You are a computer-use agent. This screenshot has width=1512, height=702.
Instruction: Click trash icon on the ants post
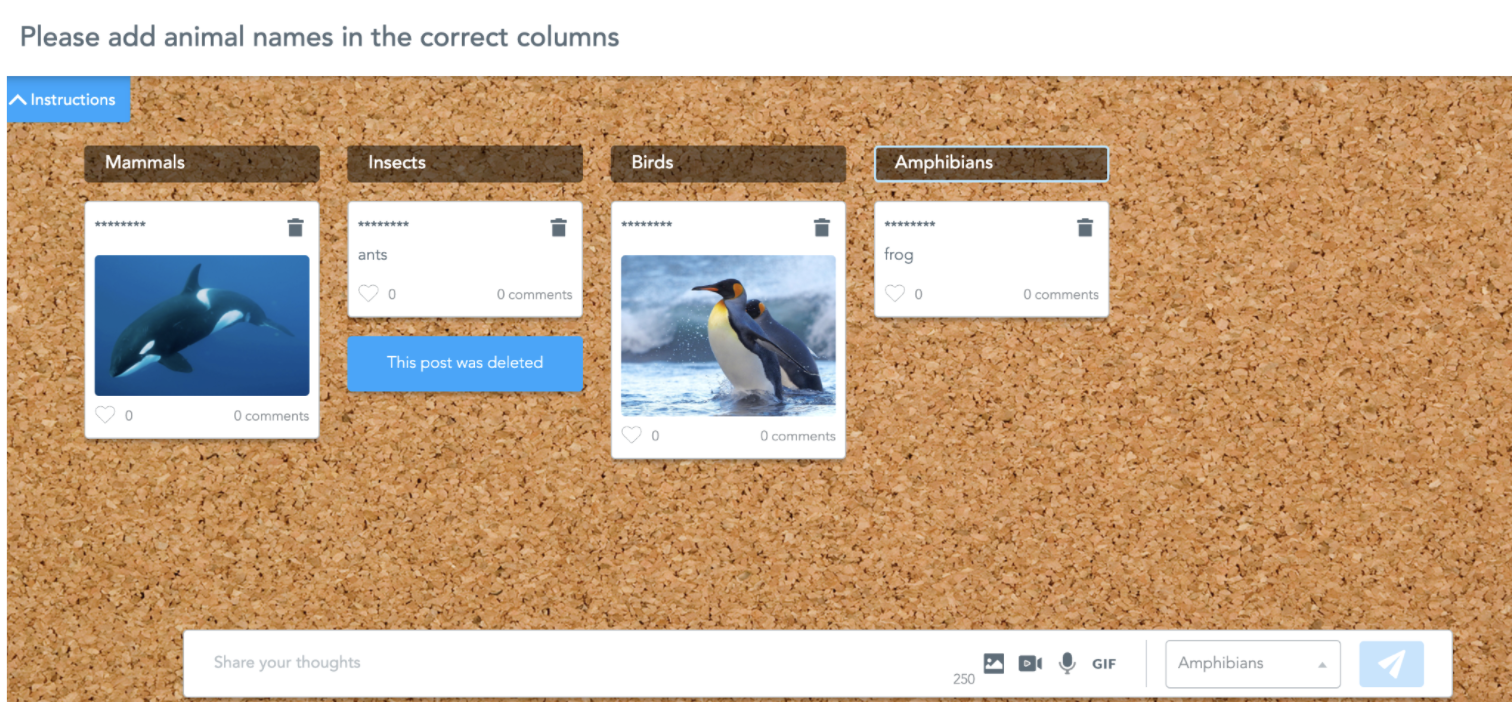tap(558, 228)
